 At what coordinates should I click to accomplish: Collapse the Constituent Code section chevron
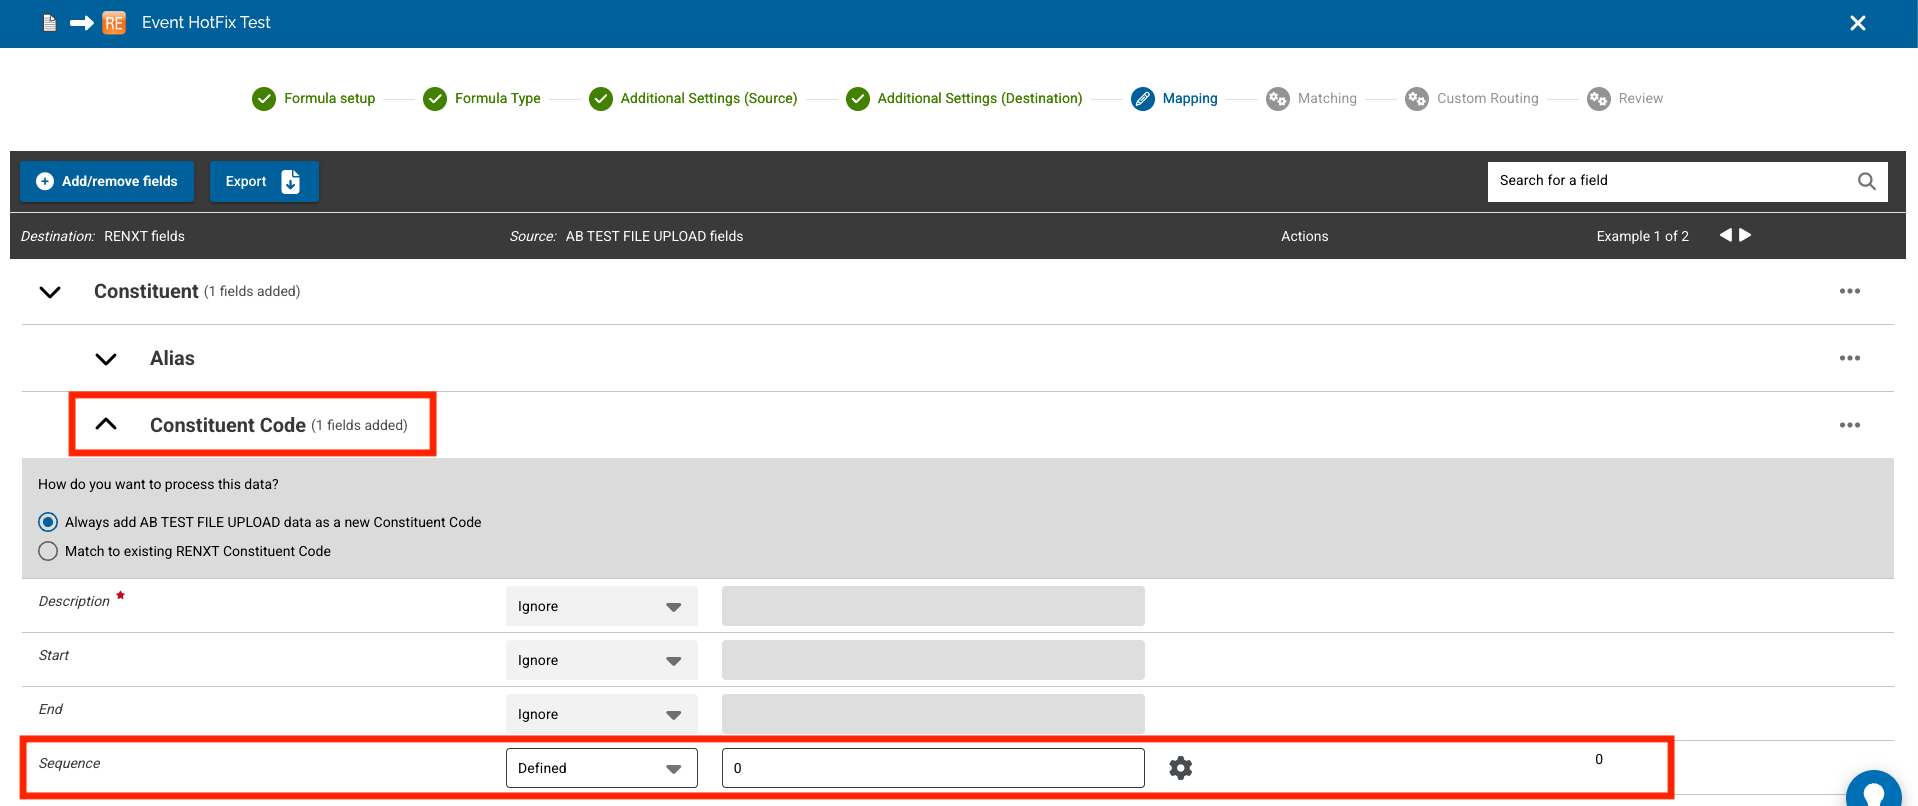106,424
